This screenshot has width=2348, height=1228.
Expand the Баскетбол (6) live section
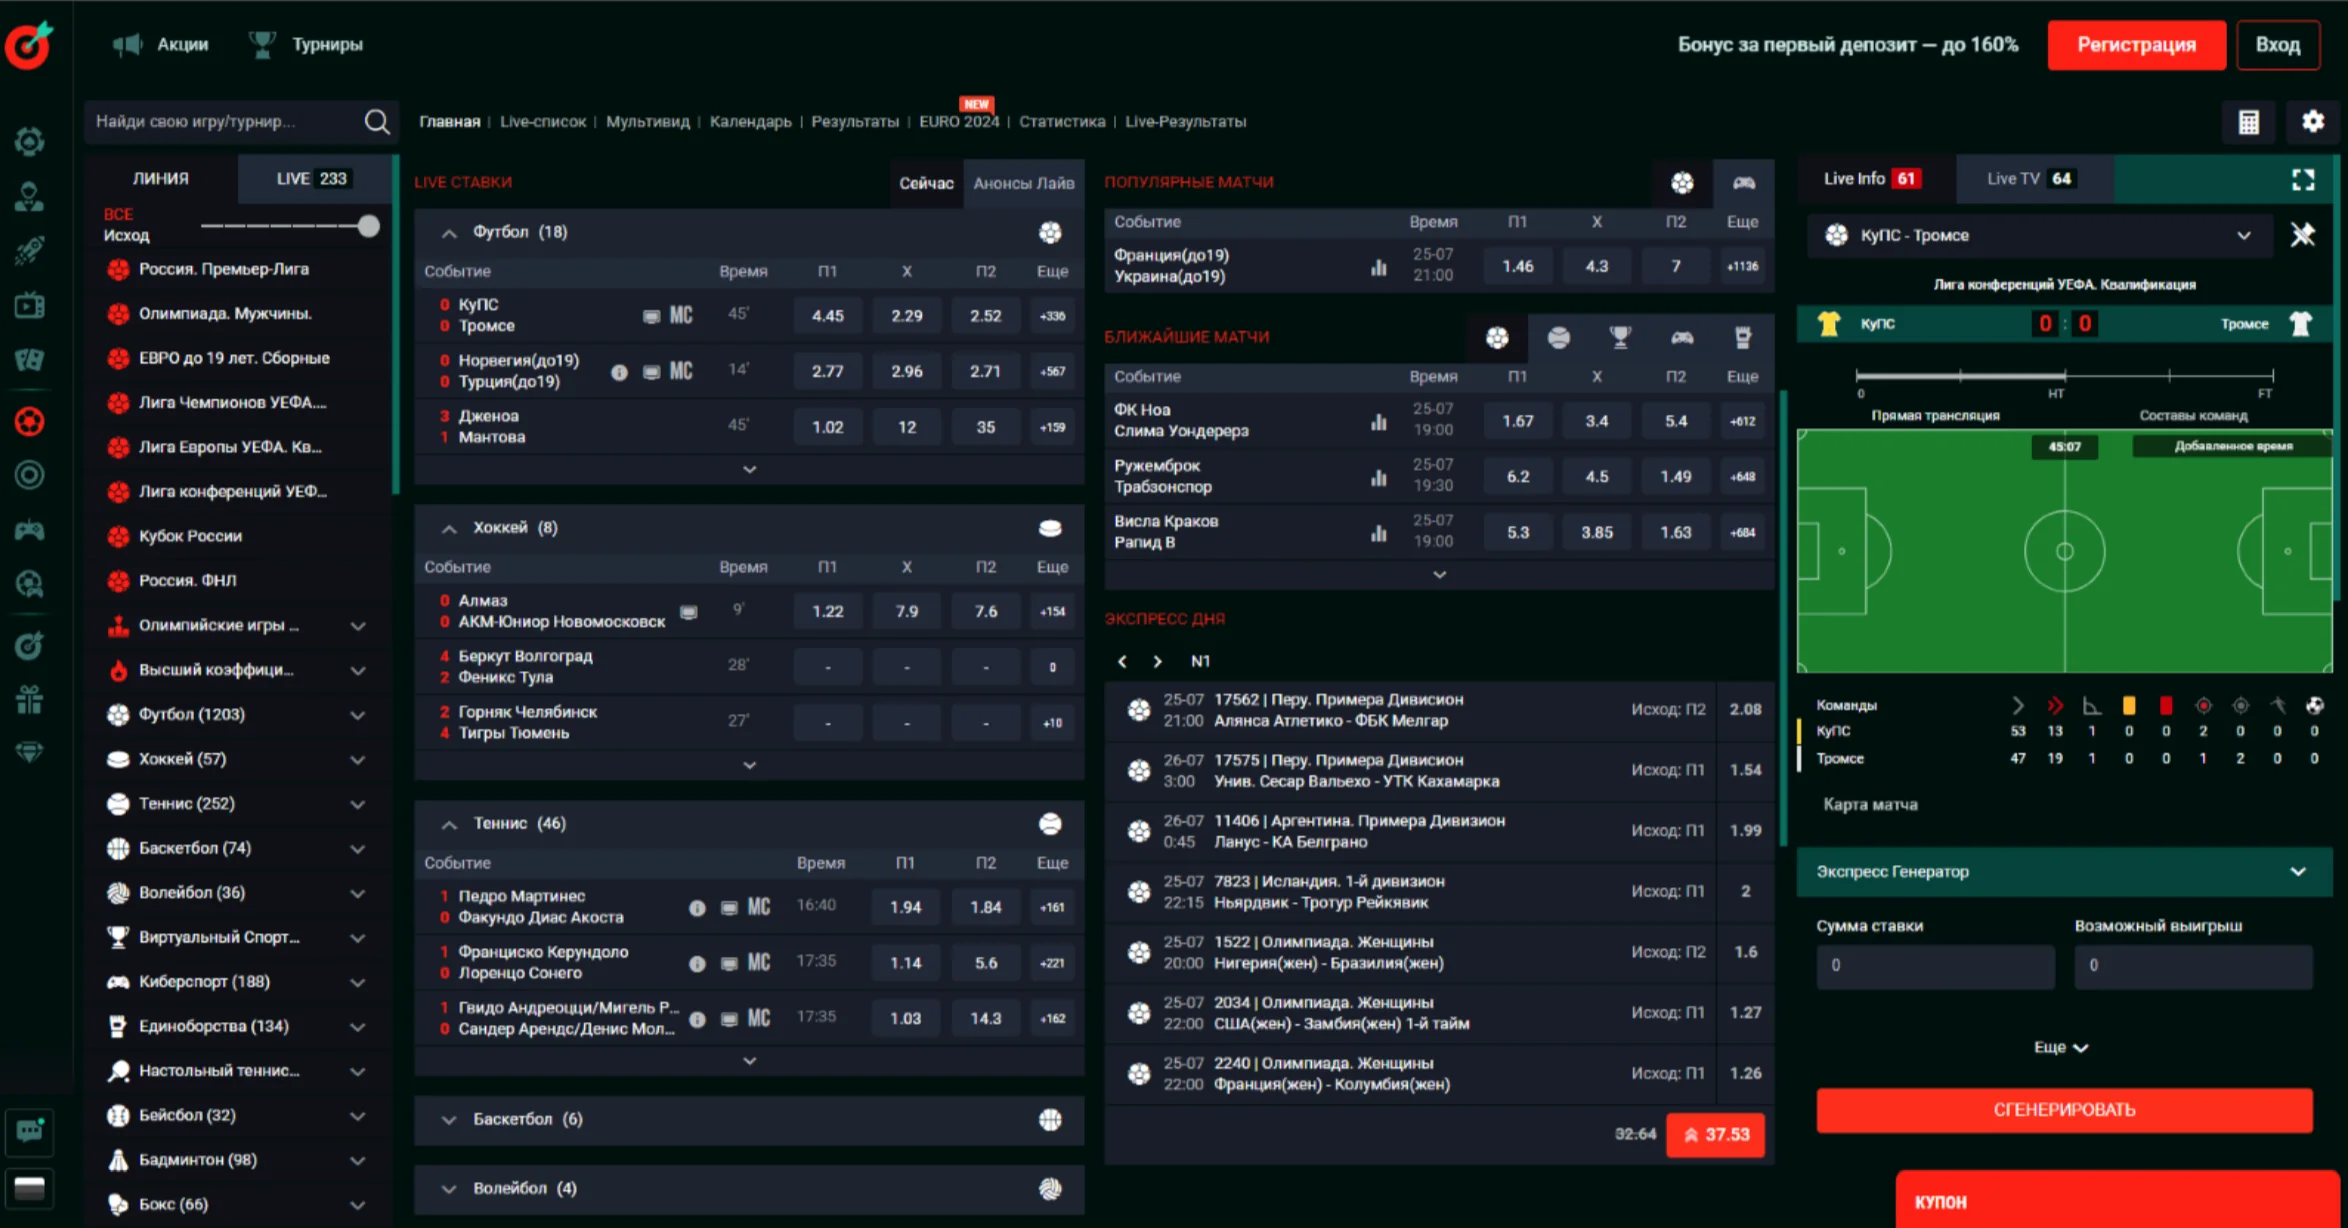[x=449, y=1119]
